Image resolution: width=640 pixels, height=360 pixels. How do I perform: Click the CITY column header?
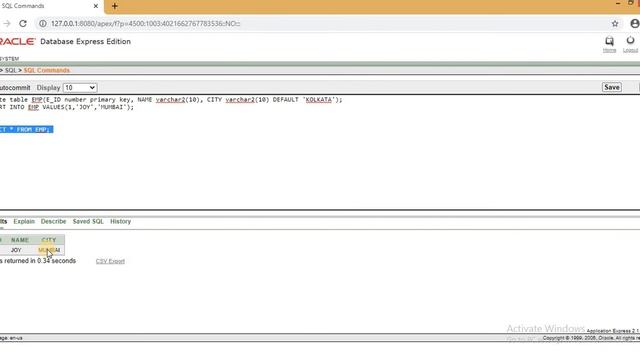coord(49,240)
